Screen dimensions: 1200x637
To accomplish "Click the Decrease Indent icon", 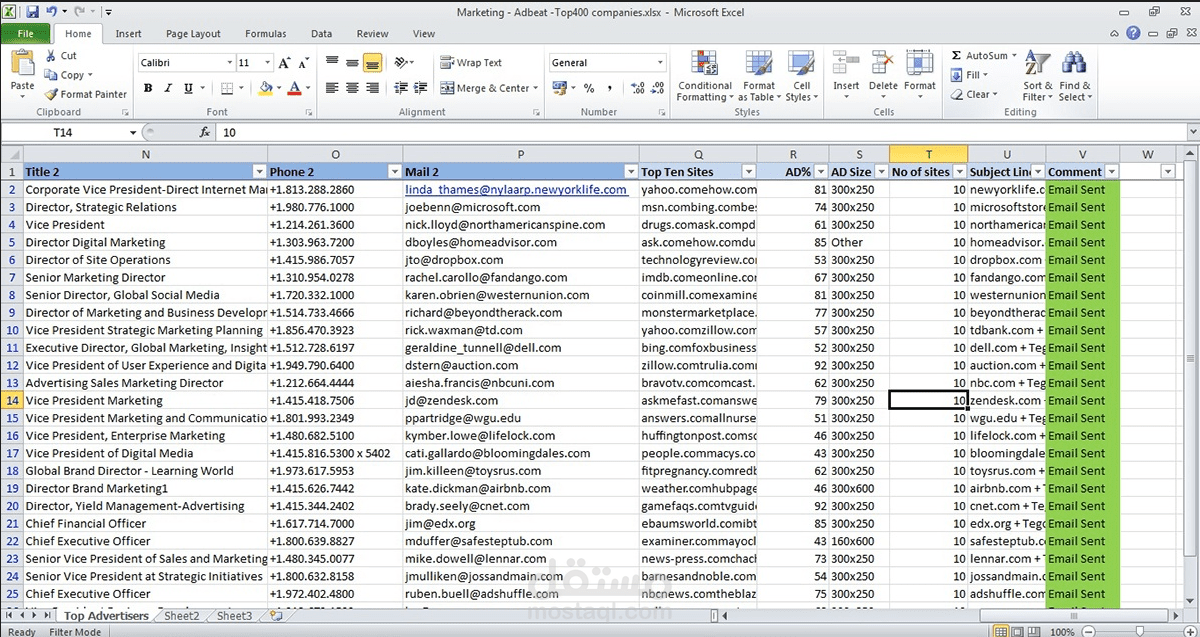I will pos(400,88).
